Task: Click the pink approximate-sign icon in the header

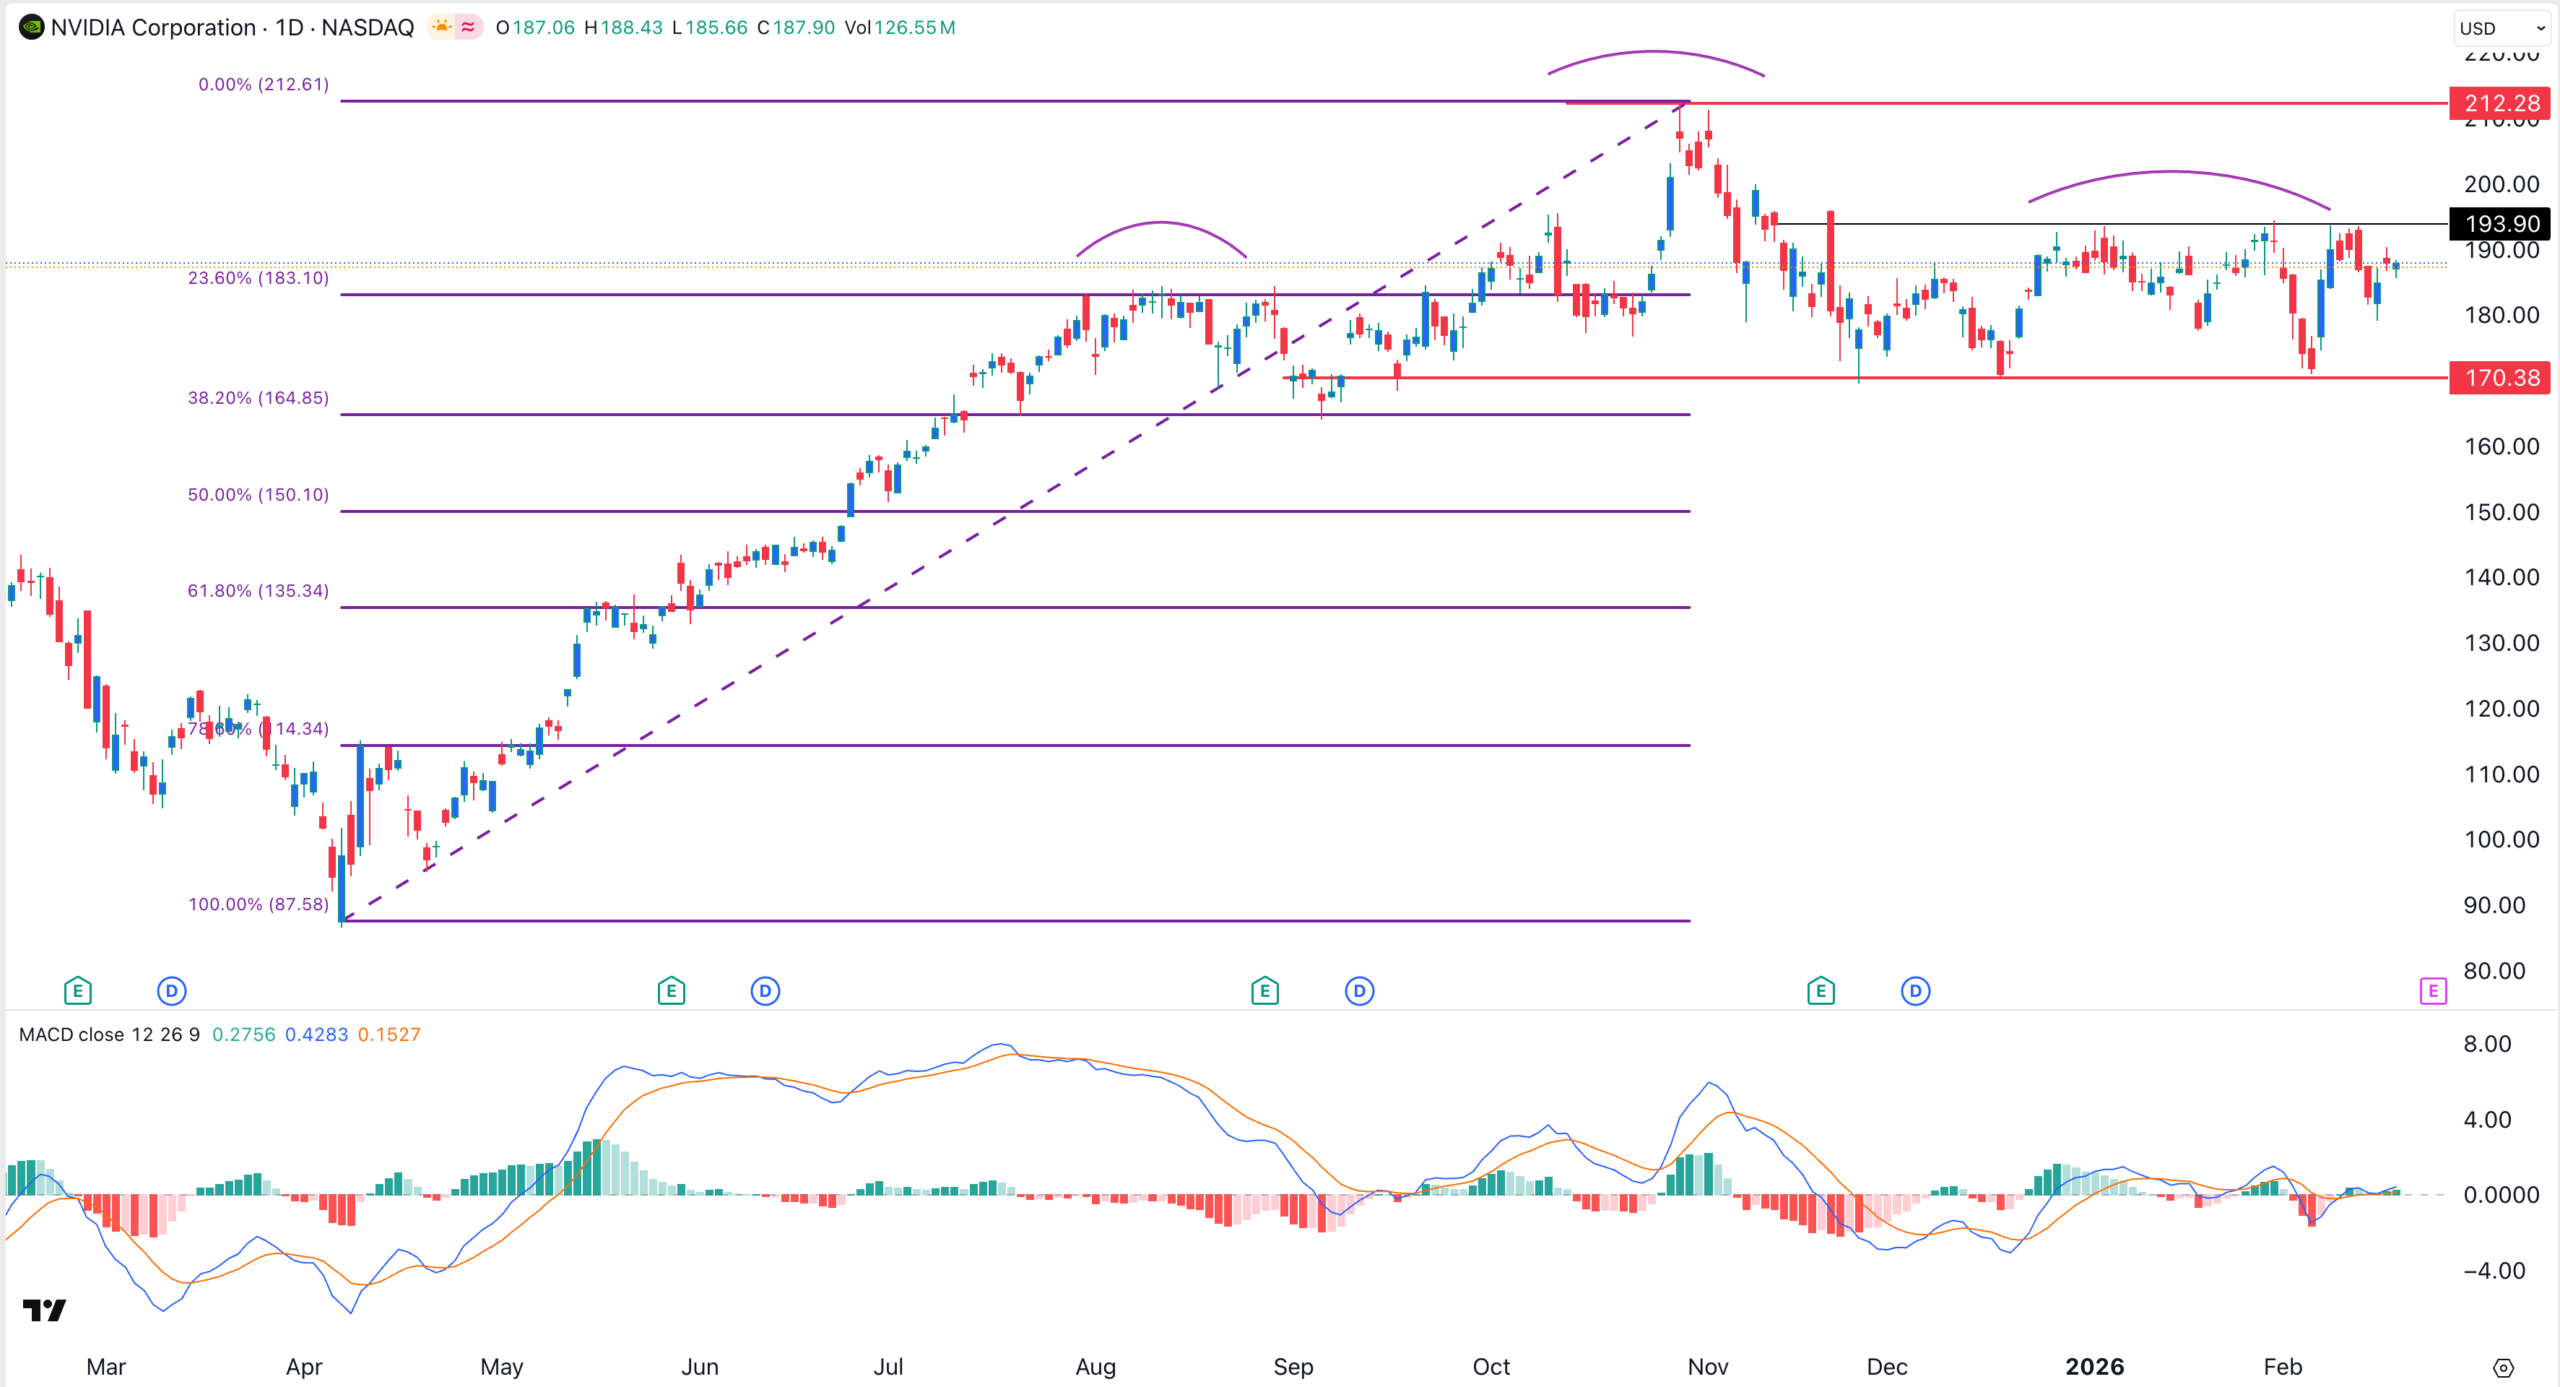Action: (x=468, y=27)
